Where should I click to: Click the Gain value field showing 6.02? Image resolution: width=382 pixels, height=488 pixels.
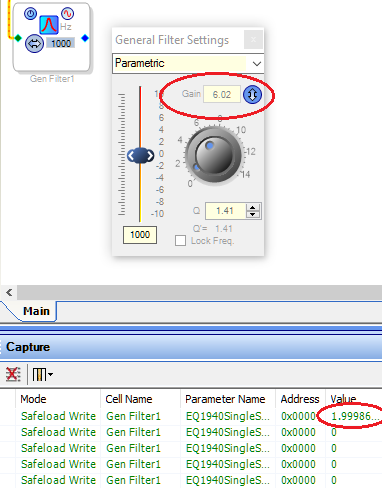coord(222,95)
